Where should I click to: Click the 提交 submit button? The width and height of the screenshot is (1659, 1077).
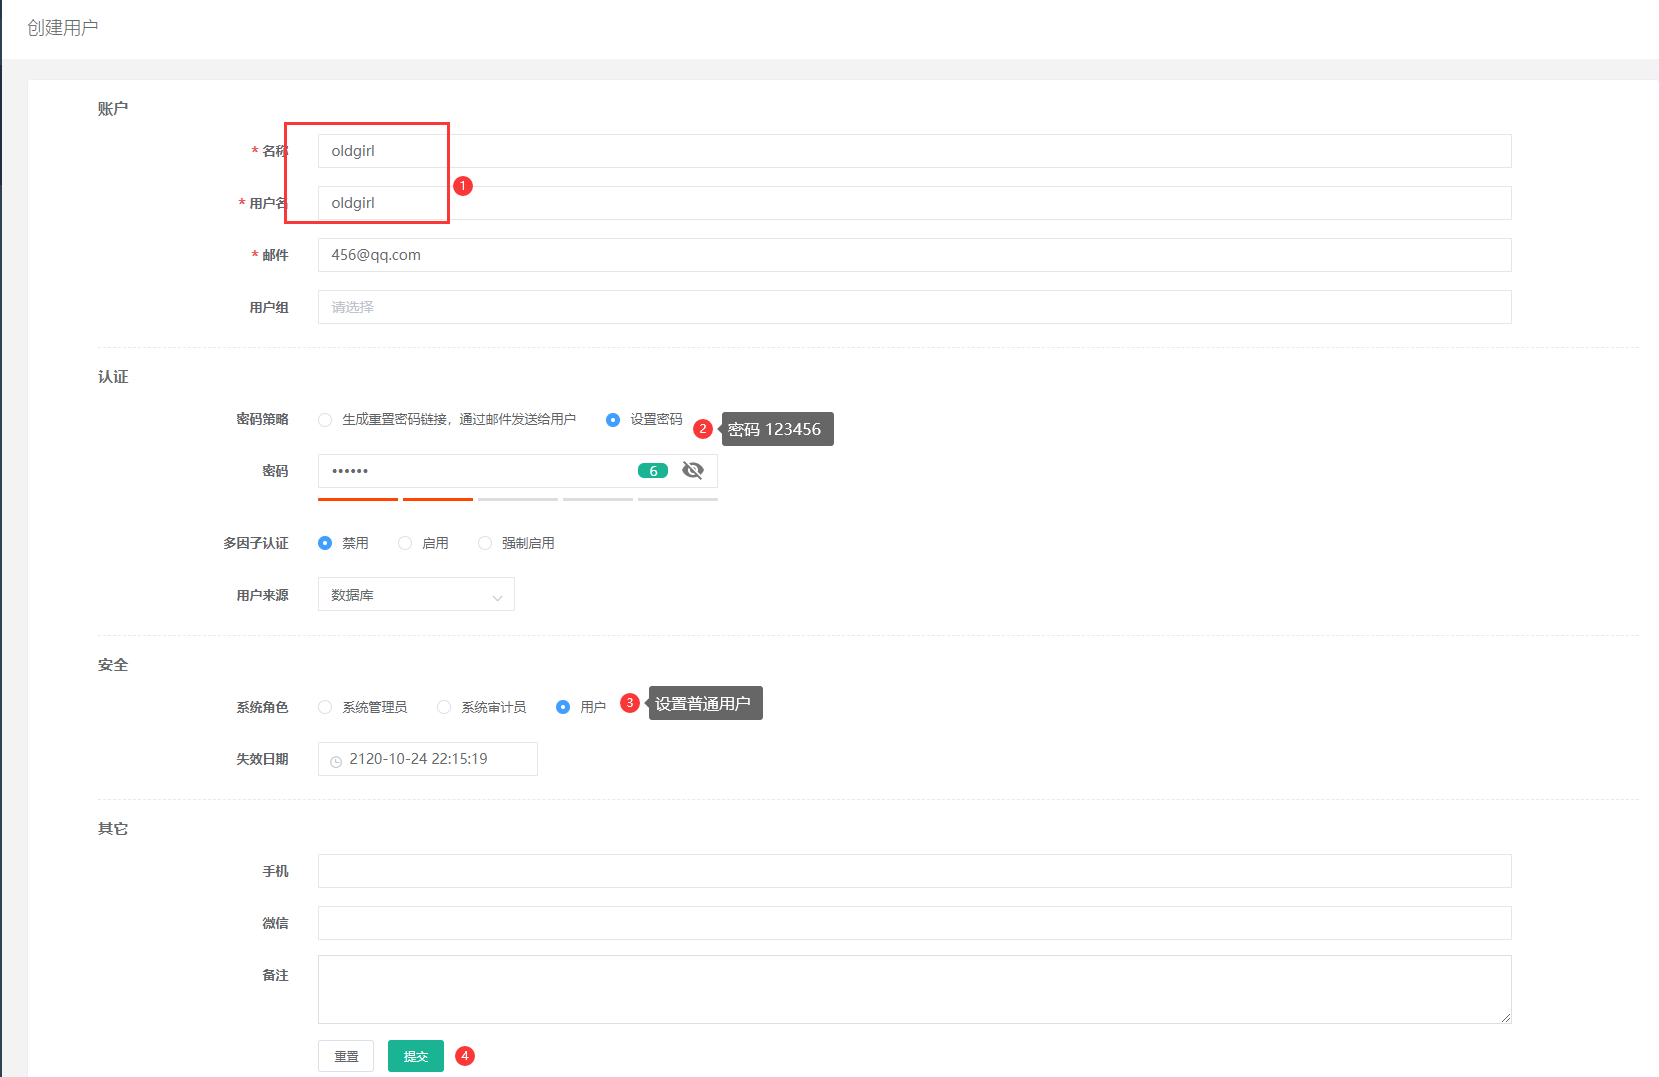coord(416,1056)
